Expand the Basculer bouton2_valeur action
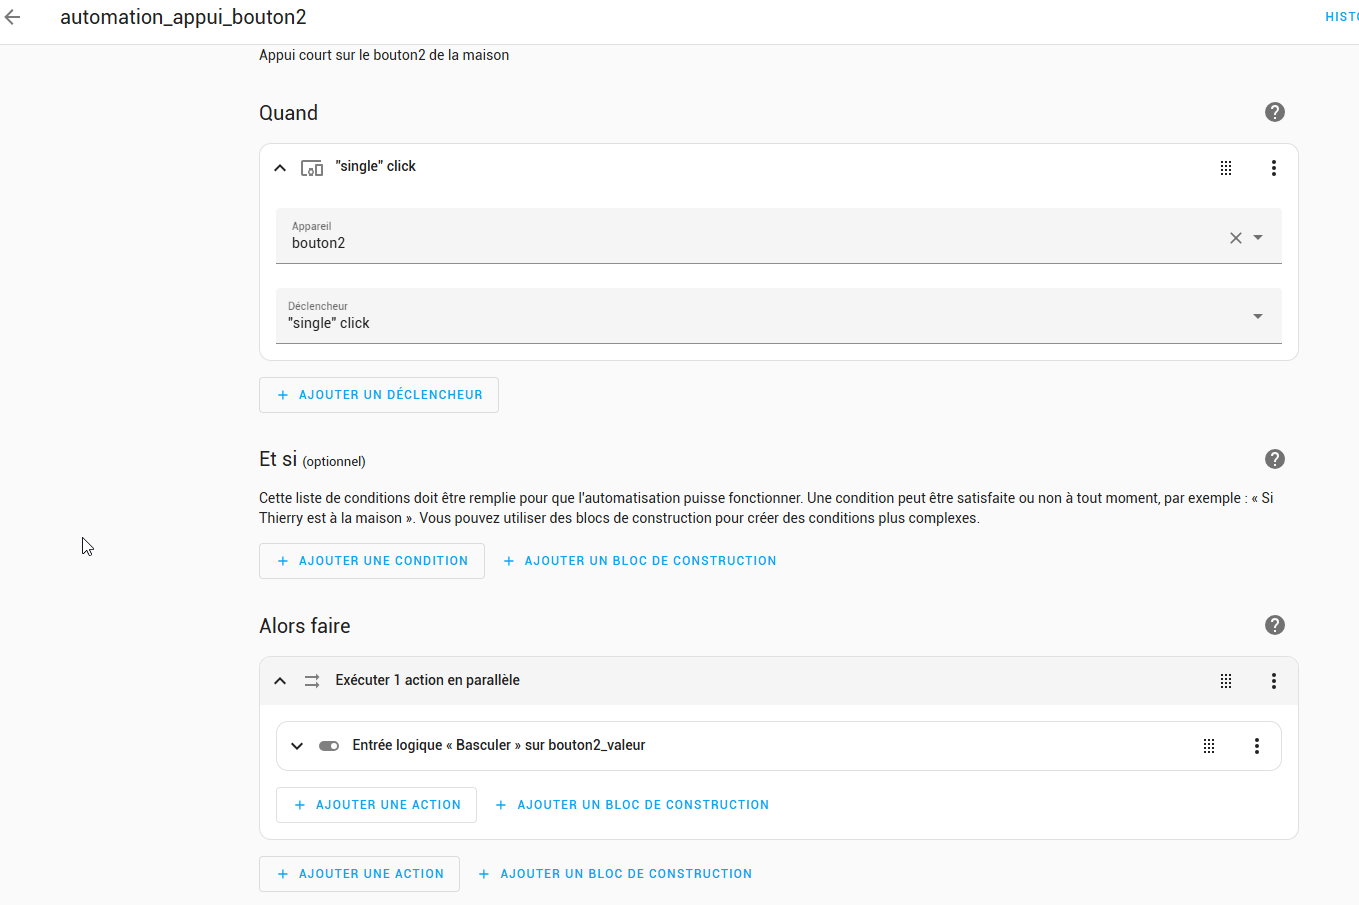This screenshot has width=1359, height=905. point(297,746)
